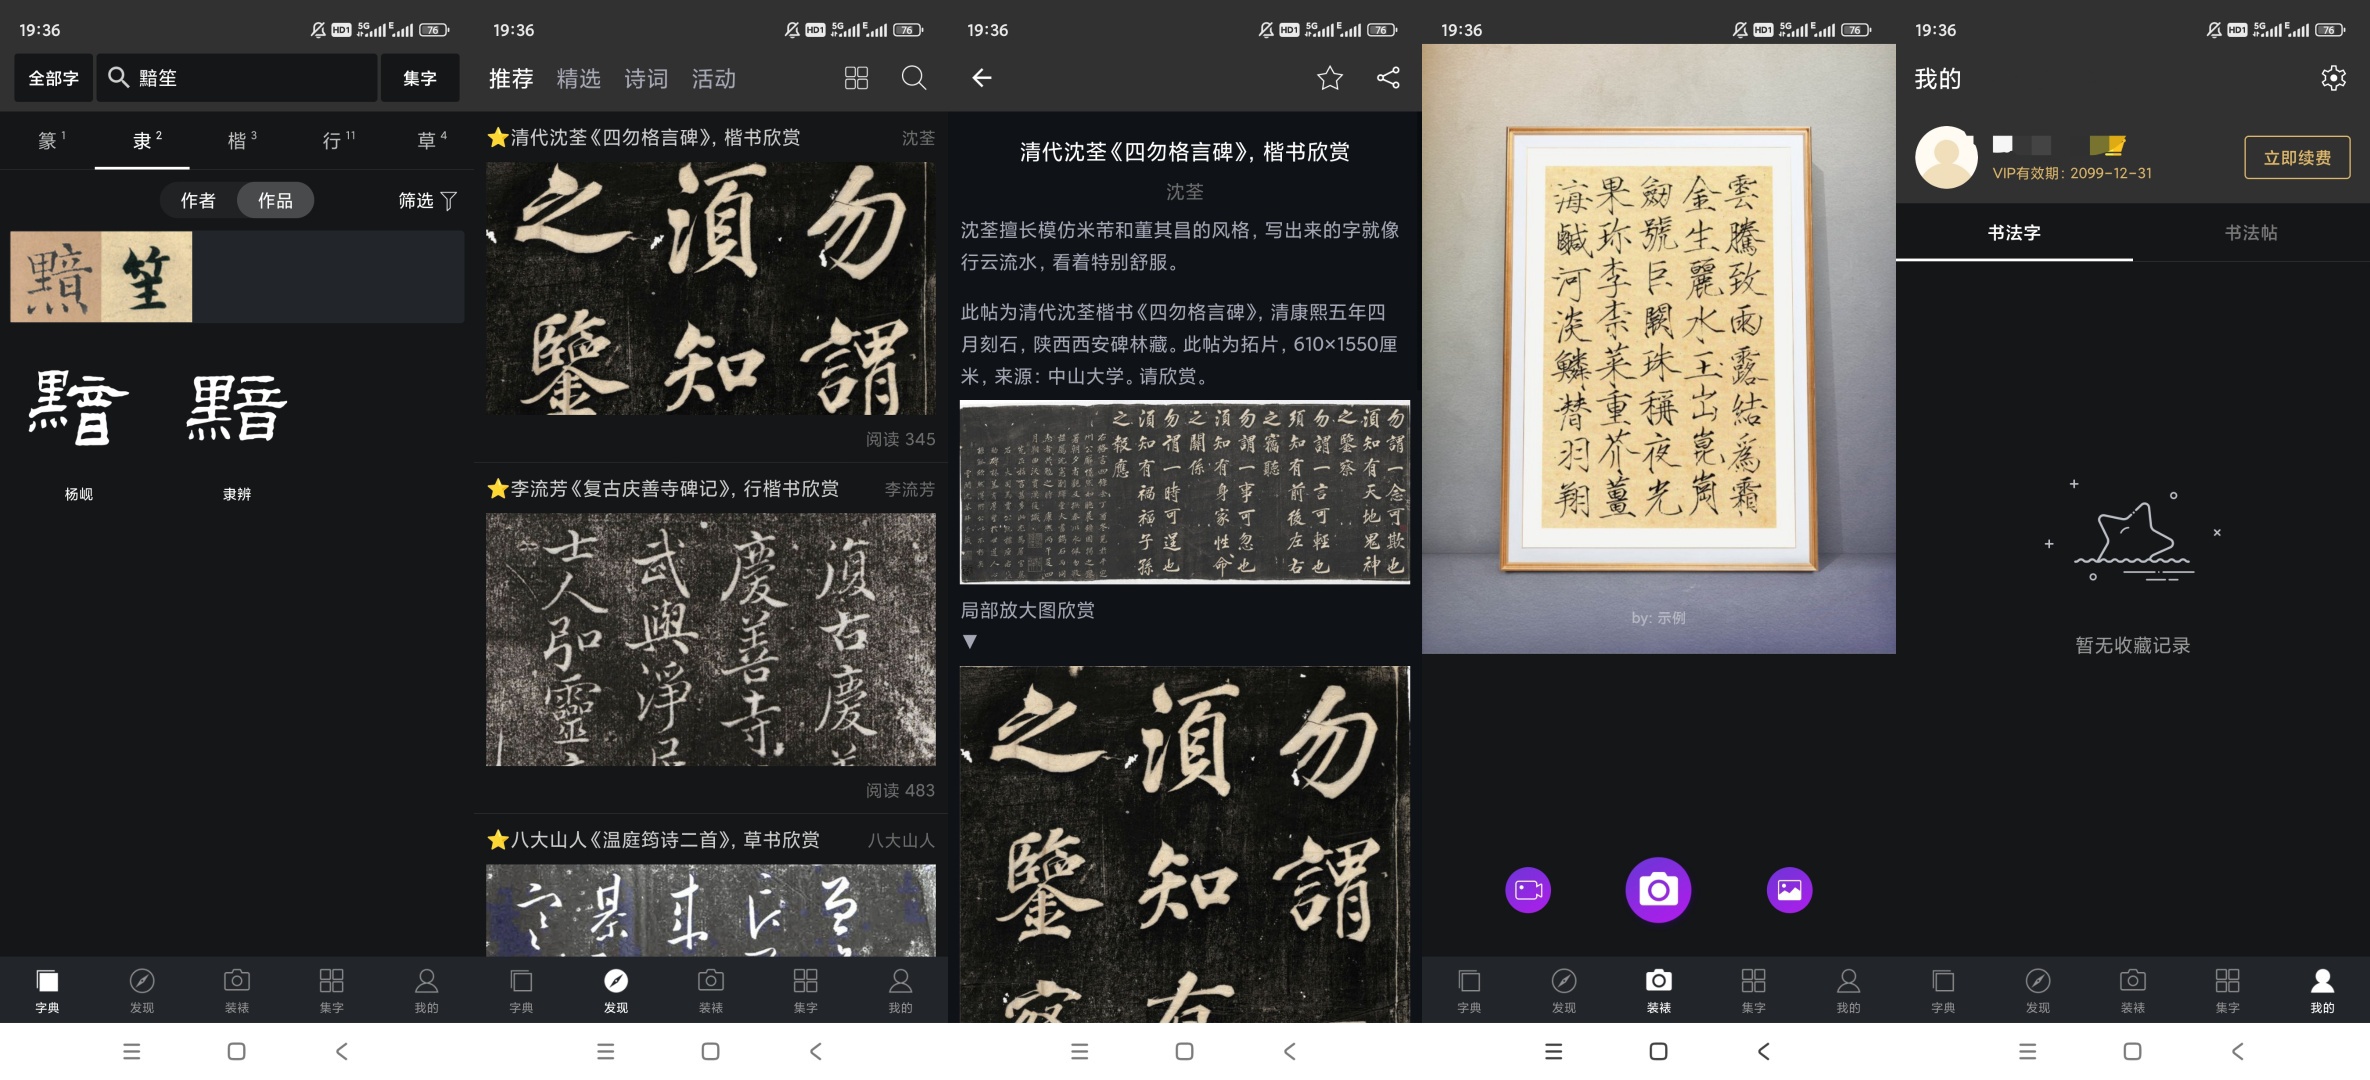Click the 黯笙 search input field
The height and width of the screenshot is (1080, 2370).
click(x=238, y=78)
